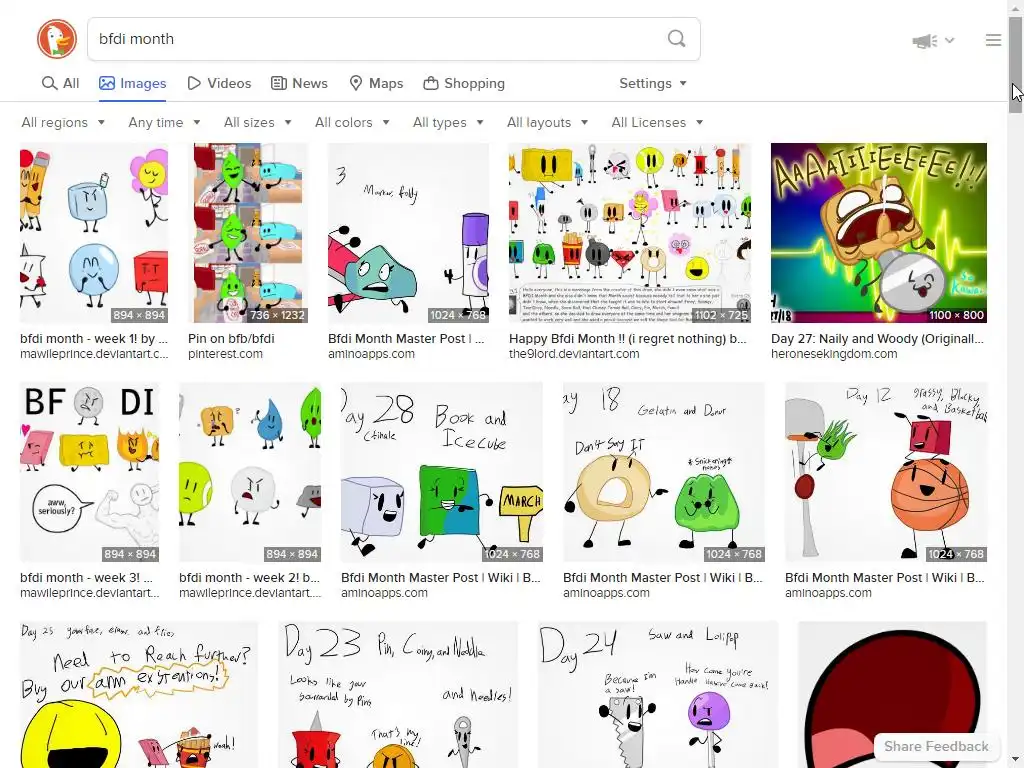Click the 'bfdi month - week 3!' title

86,578
